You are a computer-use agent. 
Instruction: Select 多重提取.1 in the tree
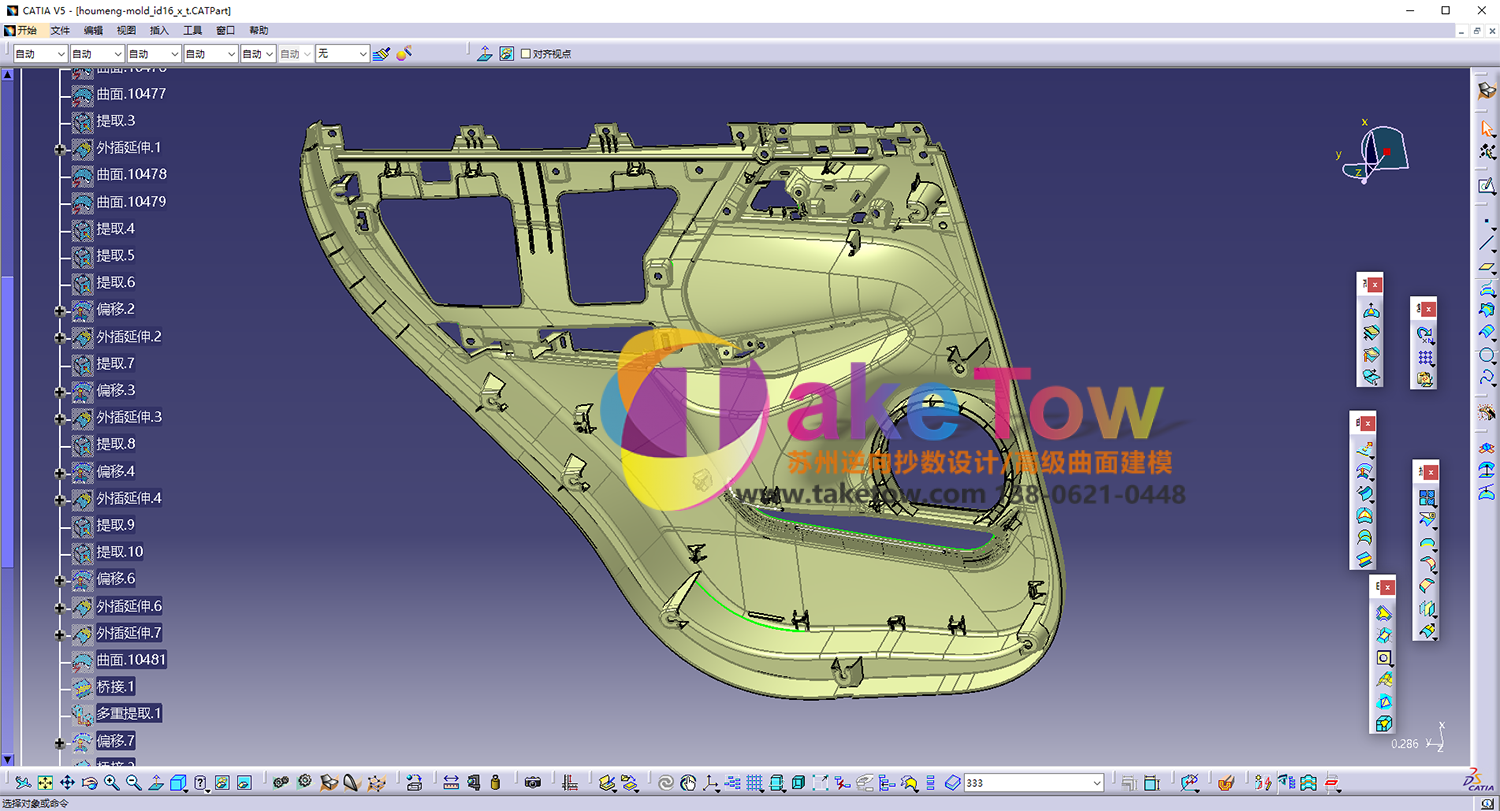coord(129,714)
